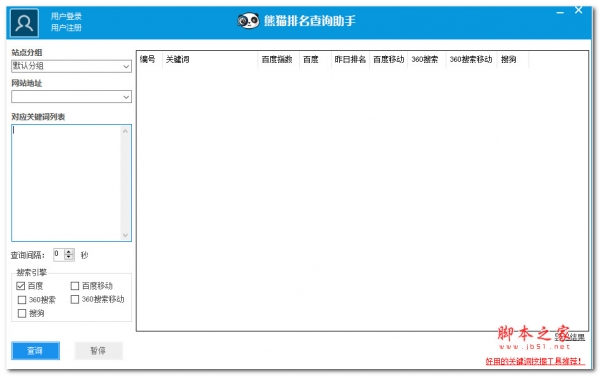Click the 查询 button
Screen dimensions: 600x376
(36, 351)
